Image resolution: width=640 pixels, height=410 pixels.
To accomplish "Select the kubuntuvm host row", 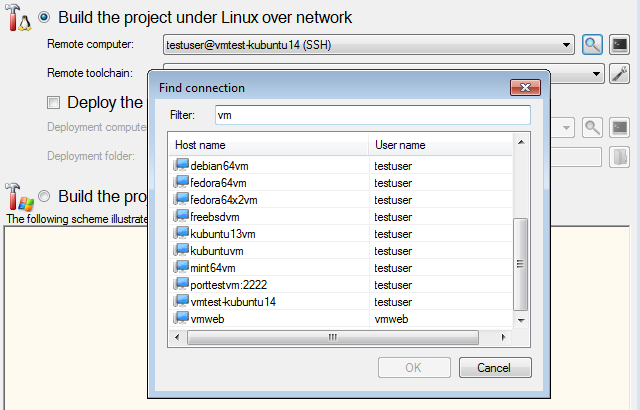I will 340,251.
